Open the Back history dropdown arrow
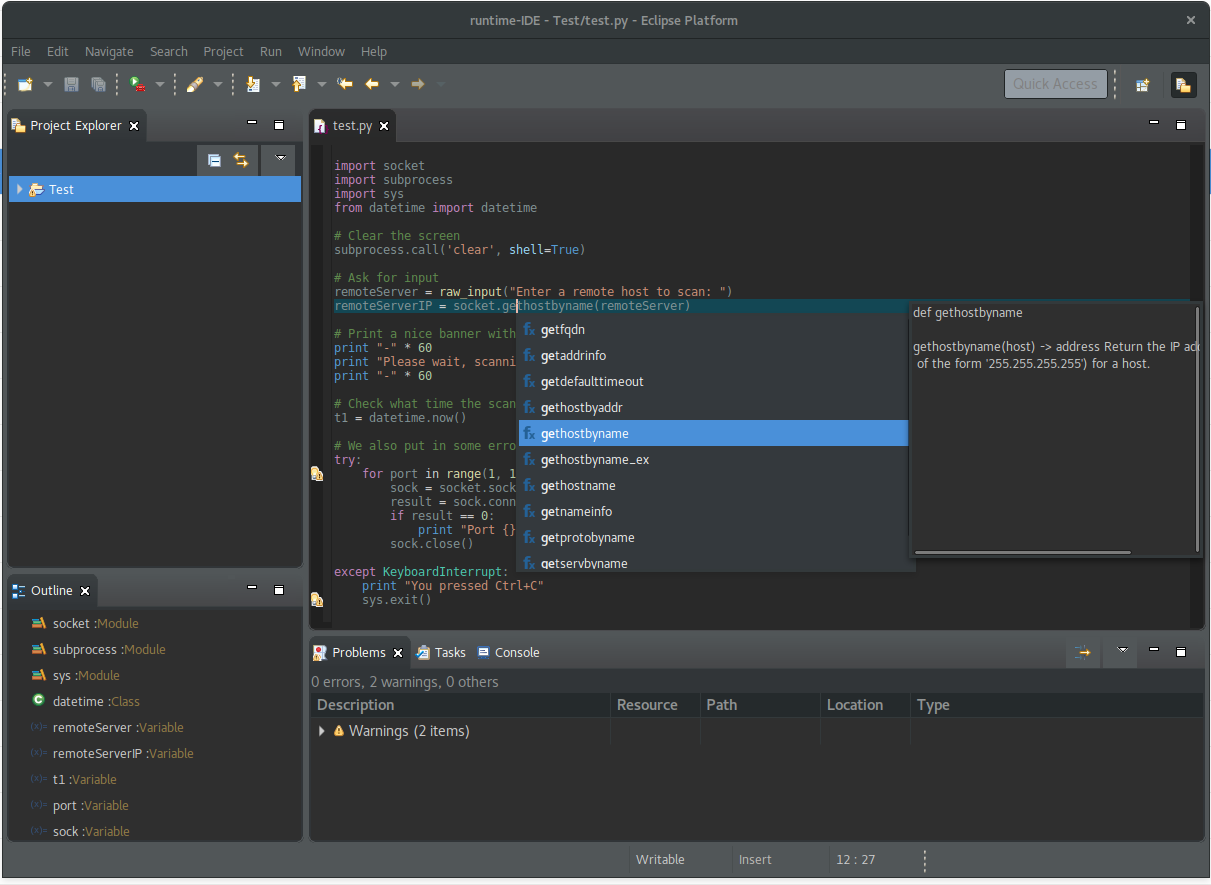 (395, 85)
